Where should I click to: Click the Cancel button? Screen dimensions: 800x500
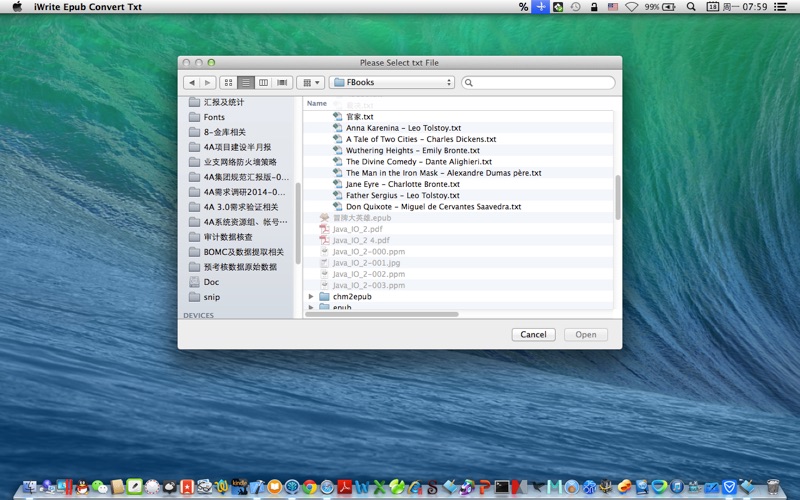[533, 335]
